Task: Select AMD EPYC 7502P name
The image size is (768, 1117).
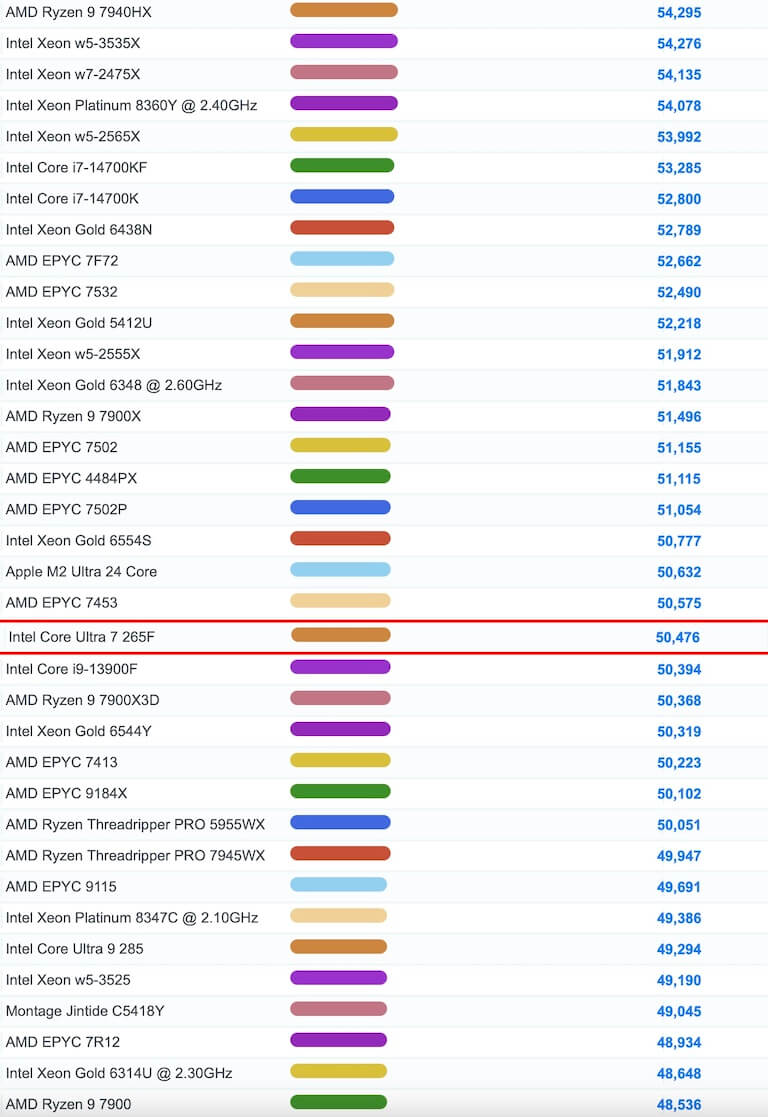Action: pyautogui.click(x=66, y=509)
